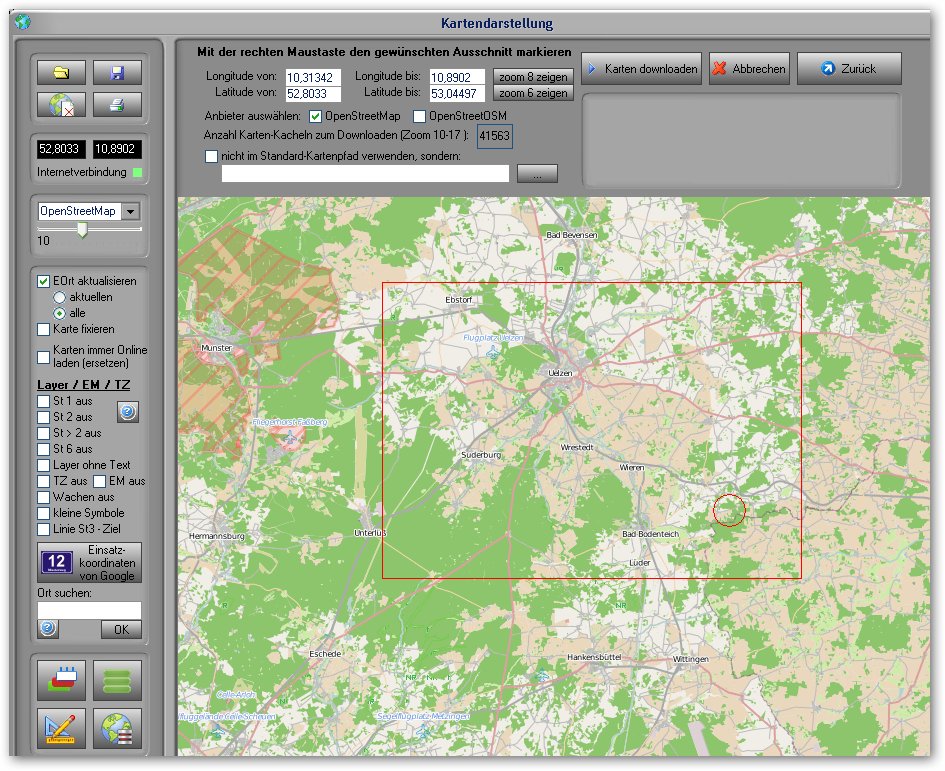This screenshot has width=945, height=771.
Task: Select the 'alle' radio button
Action: 59,313
